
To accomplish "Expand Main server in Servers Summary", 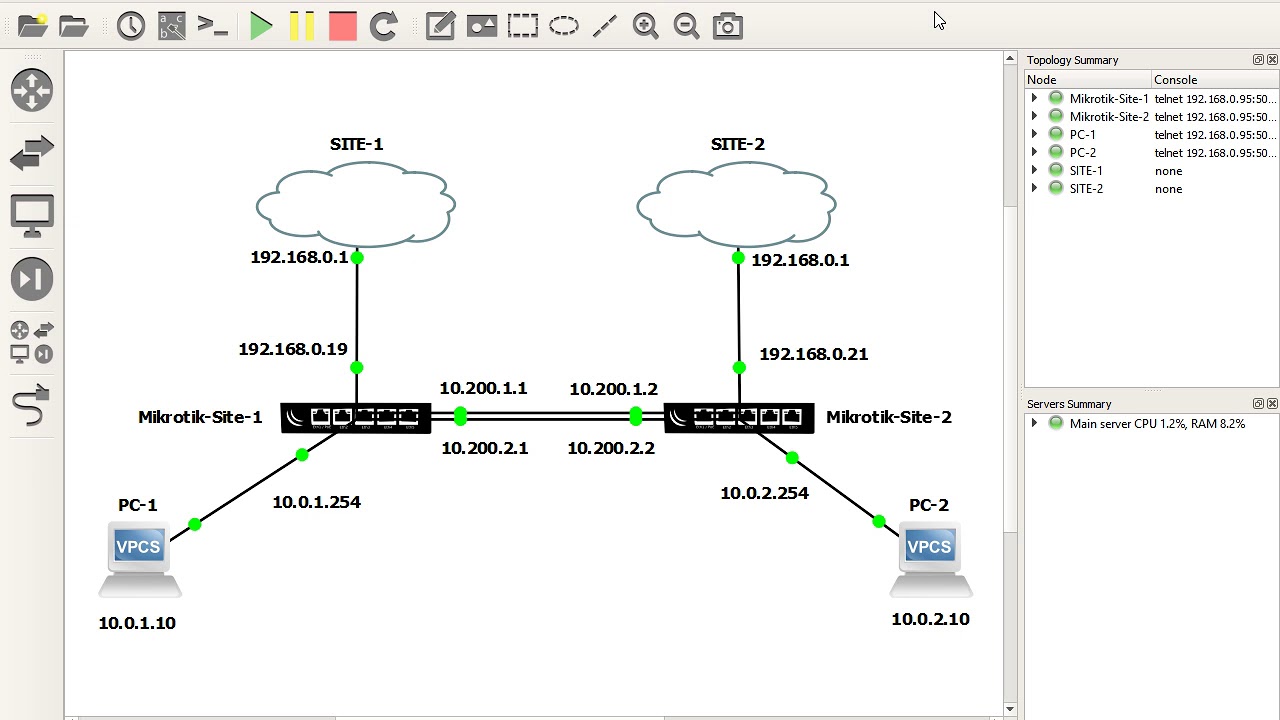I will [1035, 424].
